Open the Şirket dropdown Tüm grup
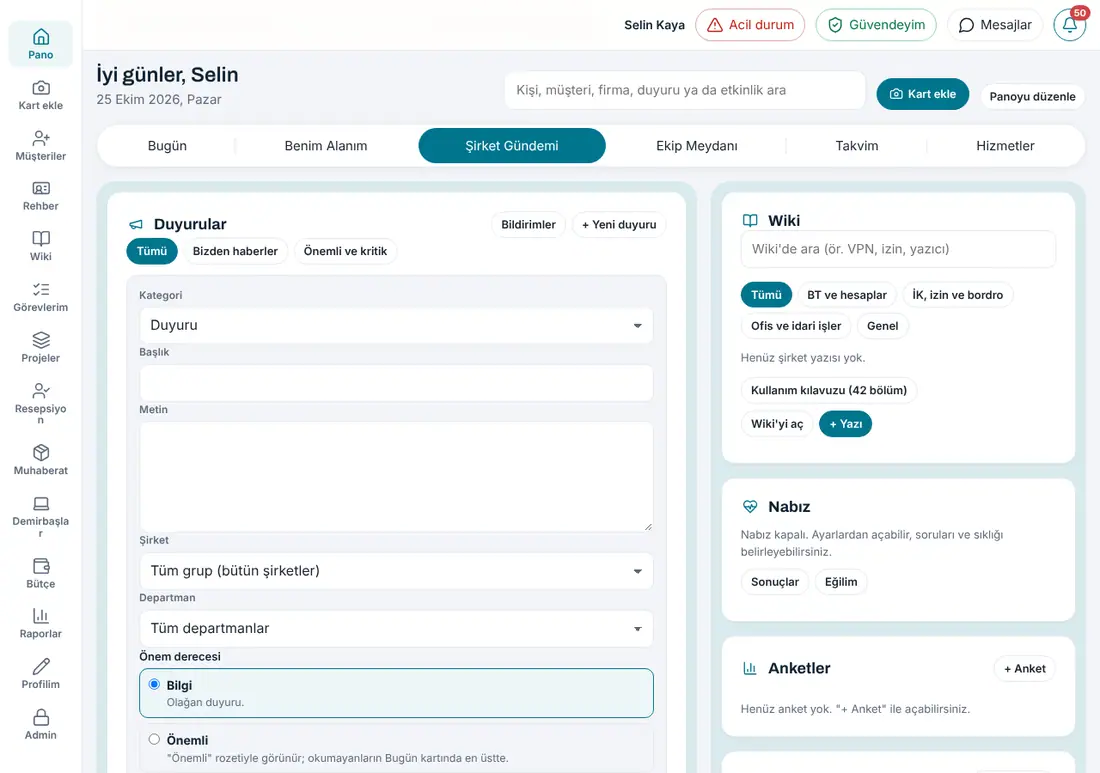This screenshot has height=773, width=1100. (396, 571)
